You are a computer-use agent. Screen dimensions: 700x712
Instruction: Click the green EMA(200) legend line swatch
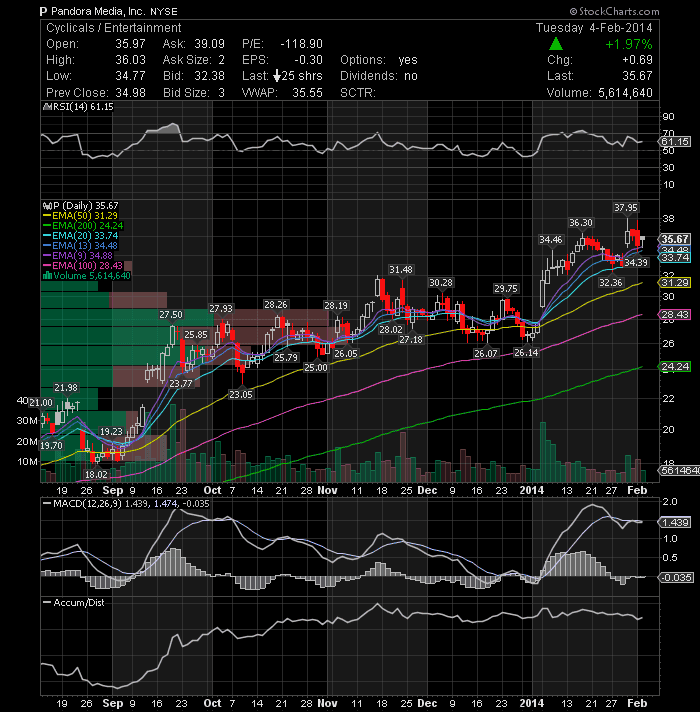pos(47,226)
